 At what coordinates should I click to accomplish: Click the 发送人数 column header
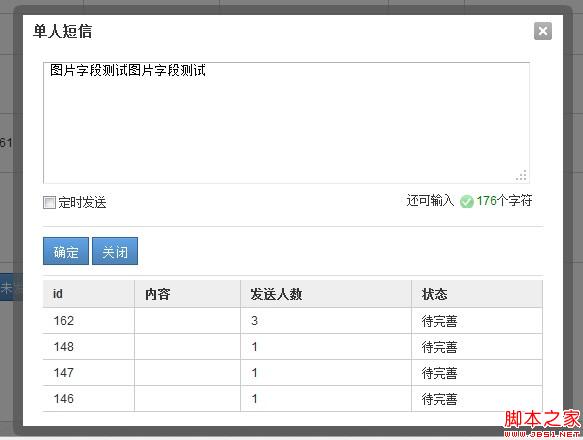[326, 294]
